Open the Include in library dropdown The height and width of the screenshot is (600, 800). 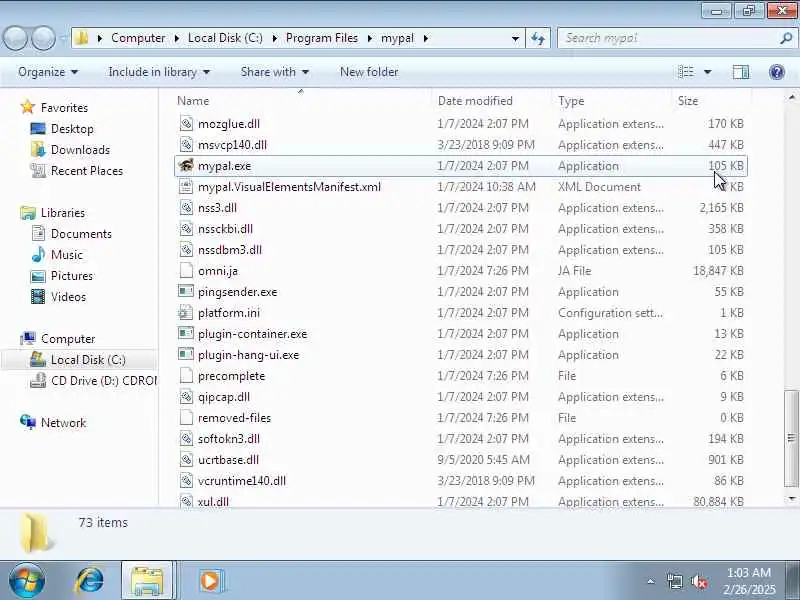point(159,72)
